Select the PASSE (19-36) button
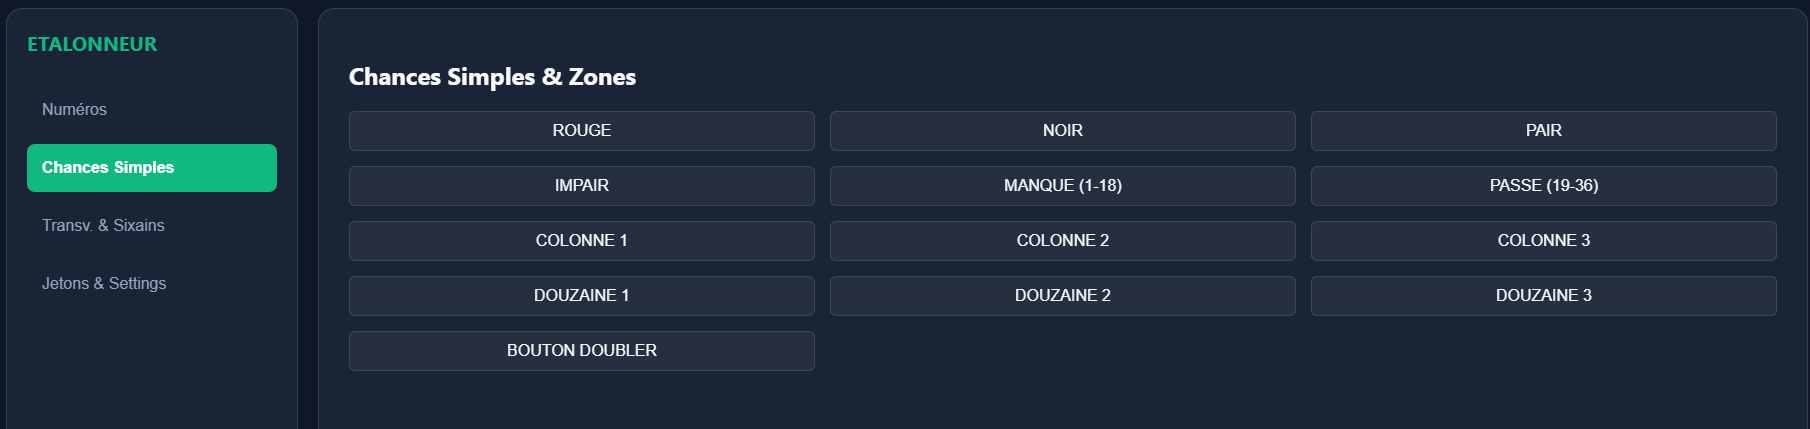 click(1543, 186)
